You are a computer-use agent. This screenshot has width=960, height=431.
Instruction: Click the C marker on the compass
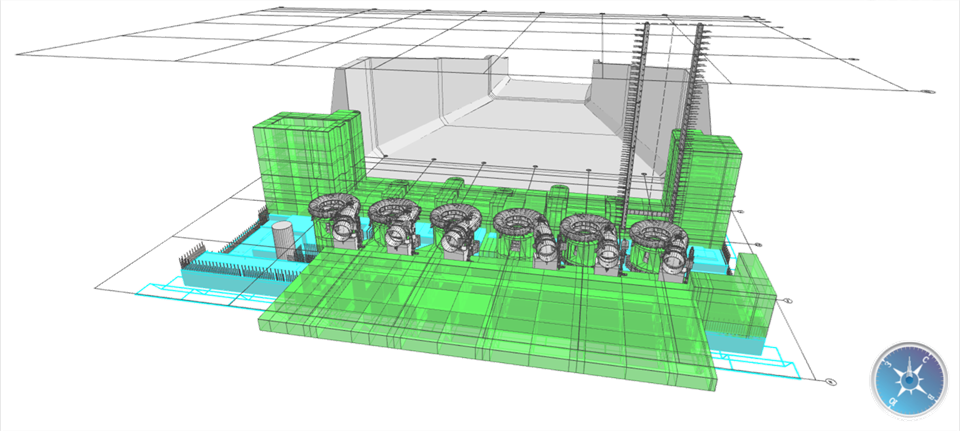pos(927,359)
